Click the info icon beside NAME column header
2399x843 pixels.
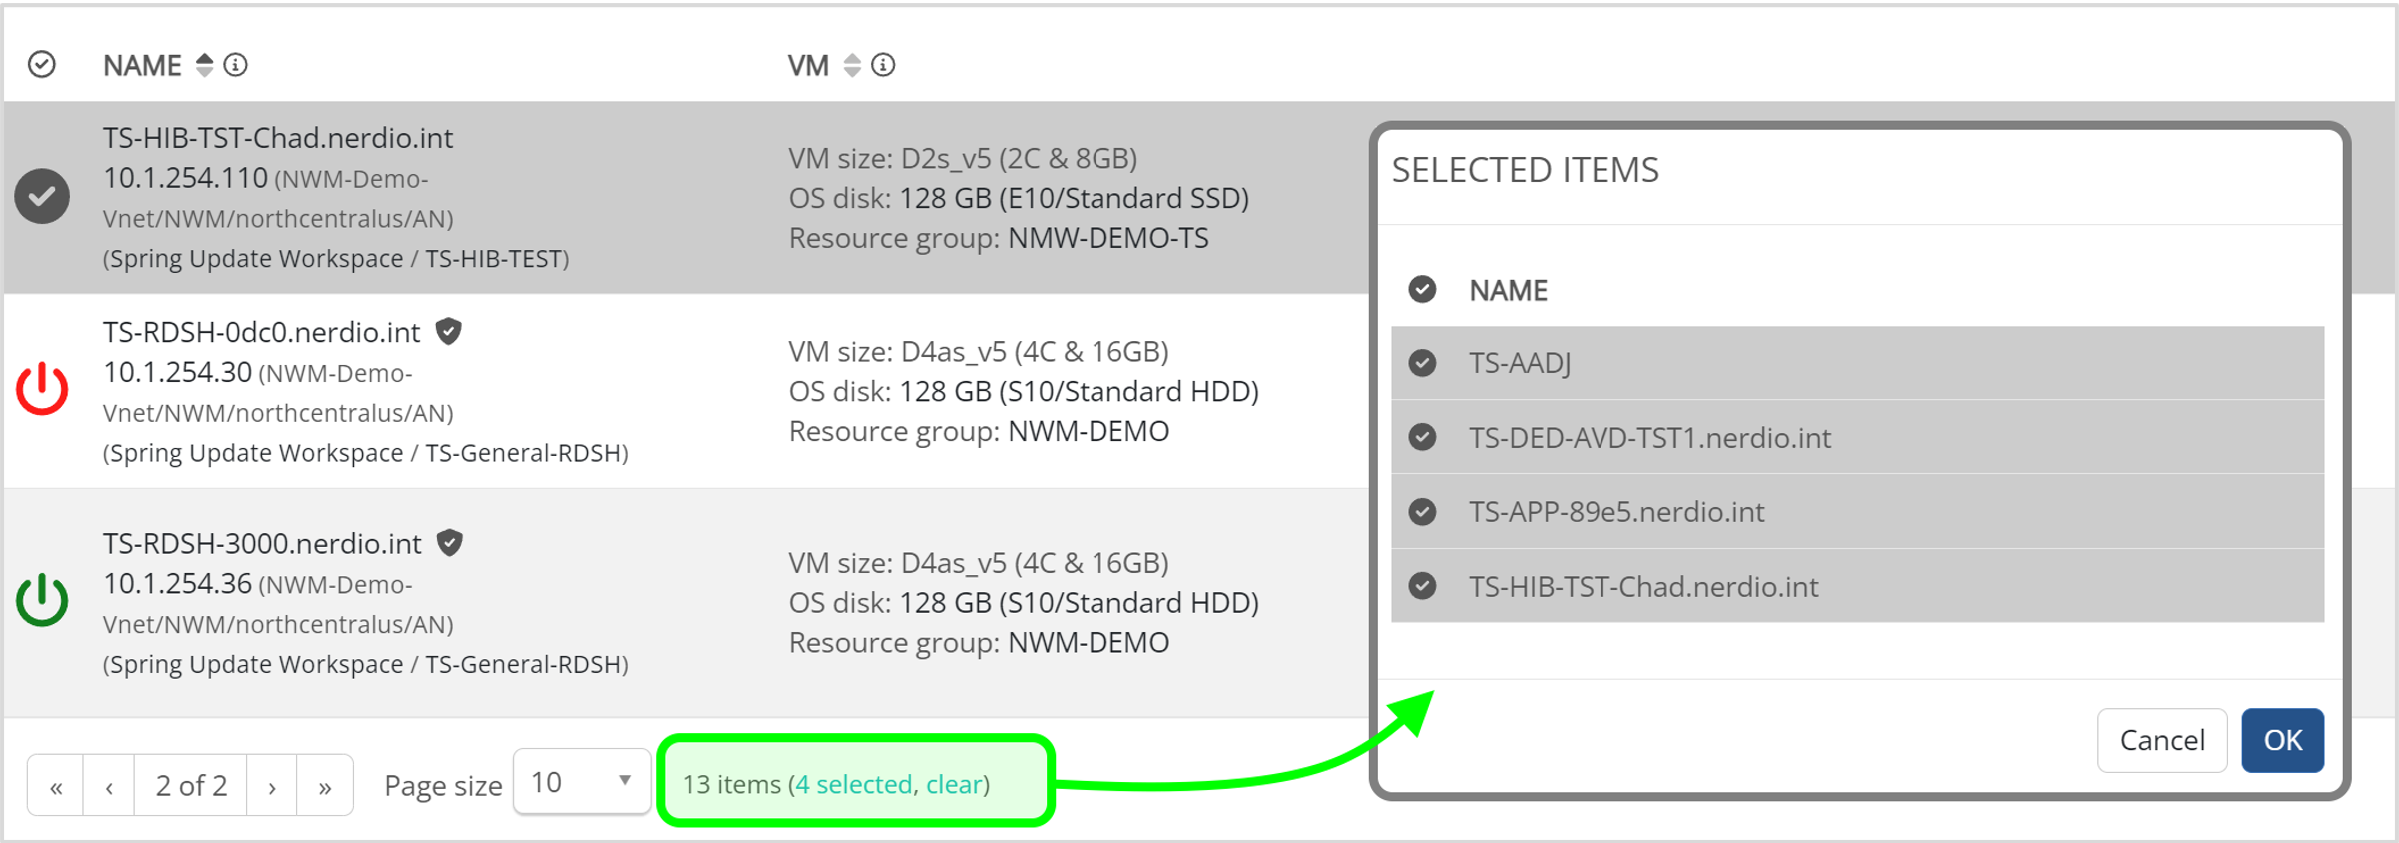[236, 65]
